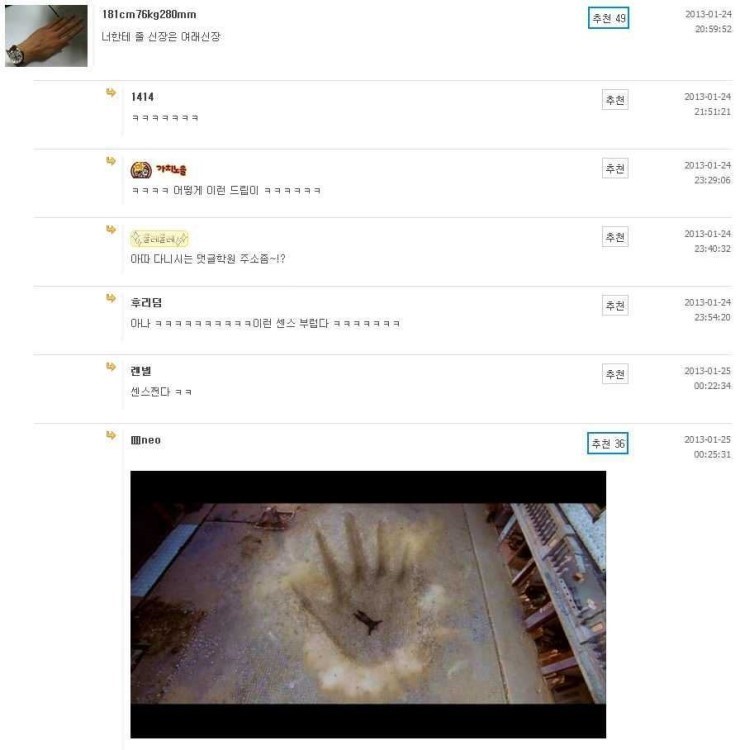
Task: Click the 추천 49 button on top comment
Action: (608, 18)
